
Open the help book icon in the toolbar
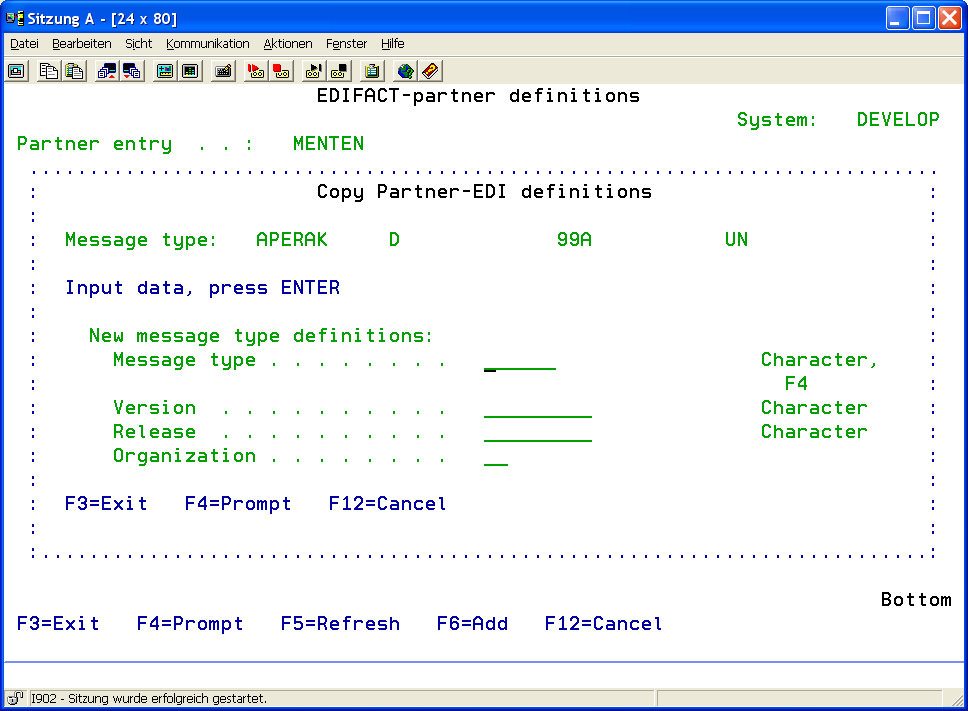tap(430, 71)
